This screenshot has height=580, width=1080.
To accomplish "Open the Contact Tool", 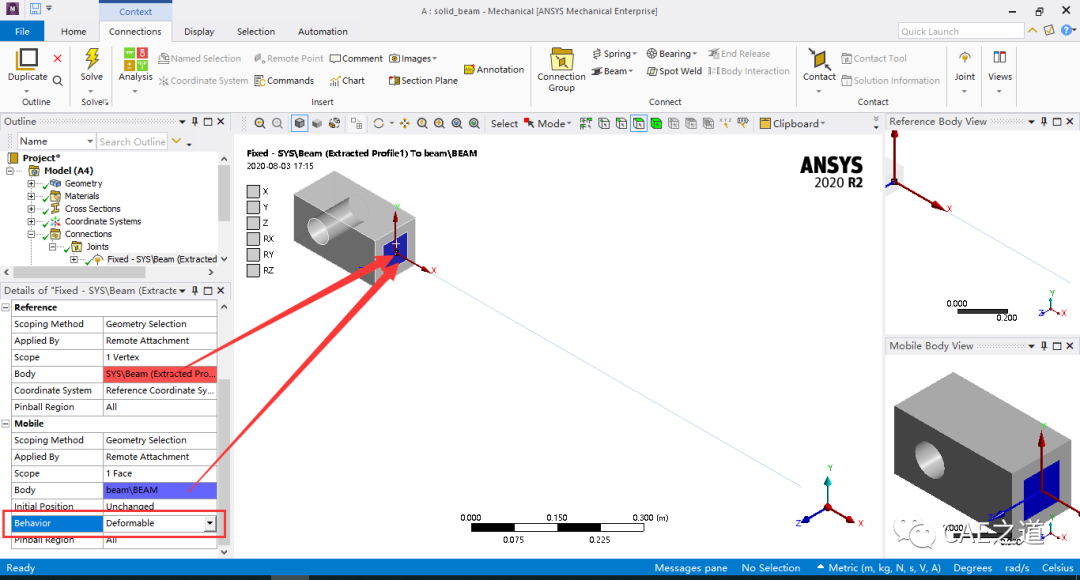I will [x=873, y=59].
